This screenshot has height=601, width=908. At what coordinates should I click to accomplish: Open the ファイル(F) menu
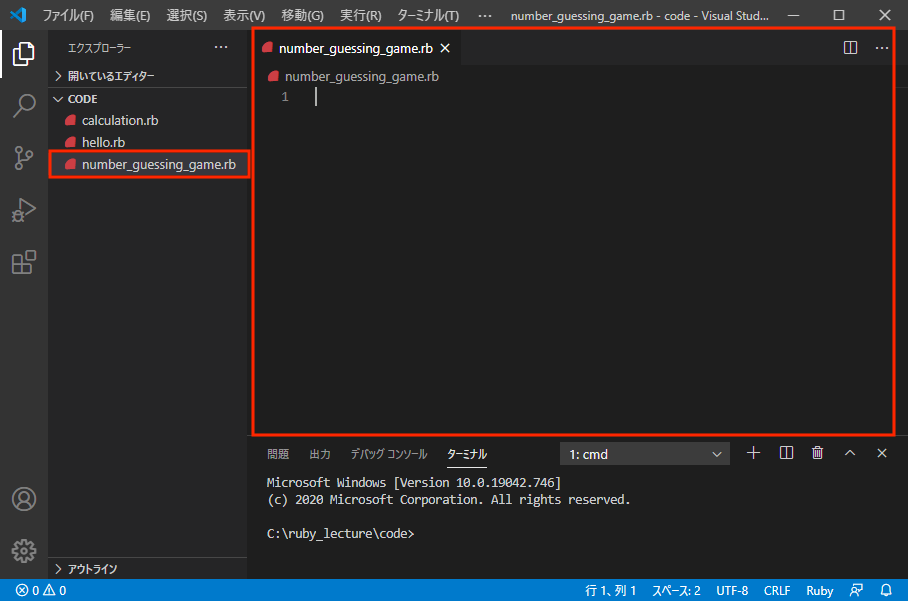pos(68,16)
